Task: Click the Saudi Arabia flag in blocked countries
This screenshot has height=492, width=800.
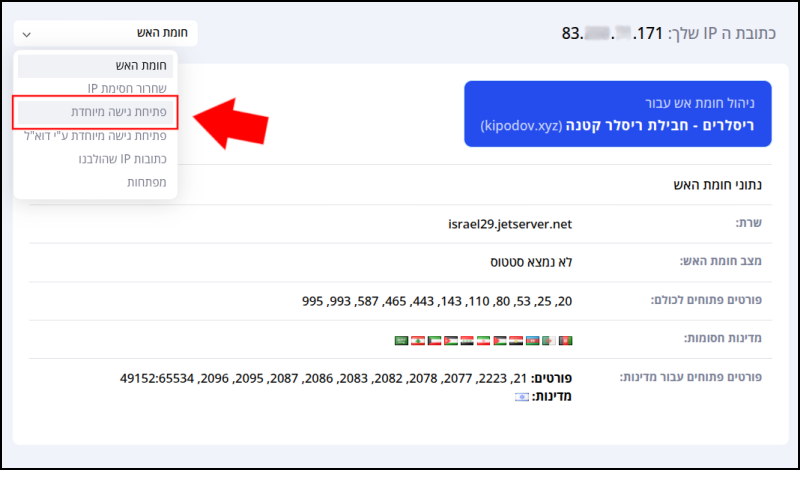Action: (x=402, y=340)
